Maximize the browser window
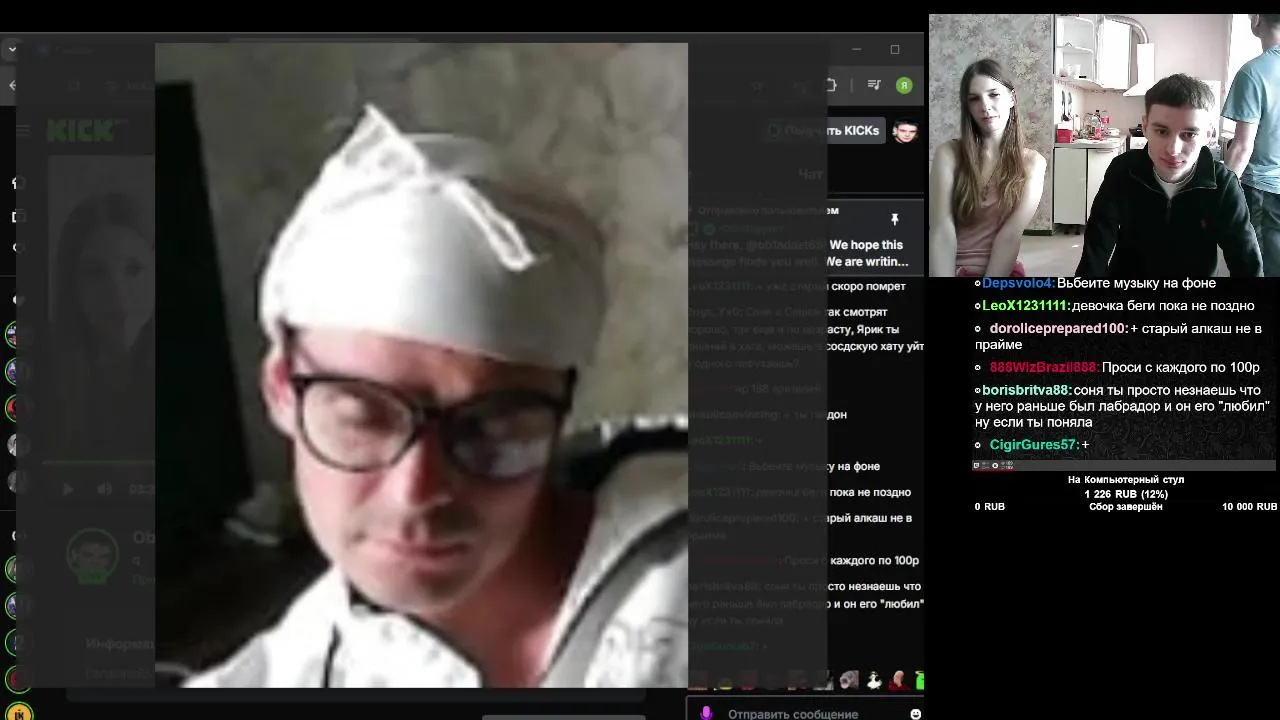This screenshot has height=720, width=1280. 895,49
